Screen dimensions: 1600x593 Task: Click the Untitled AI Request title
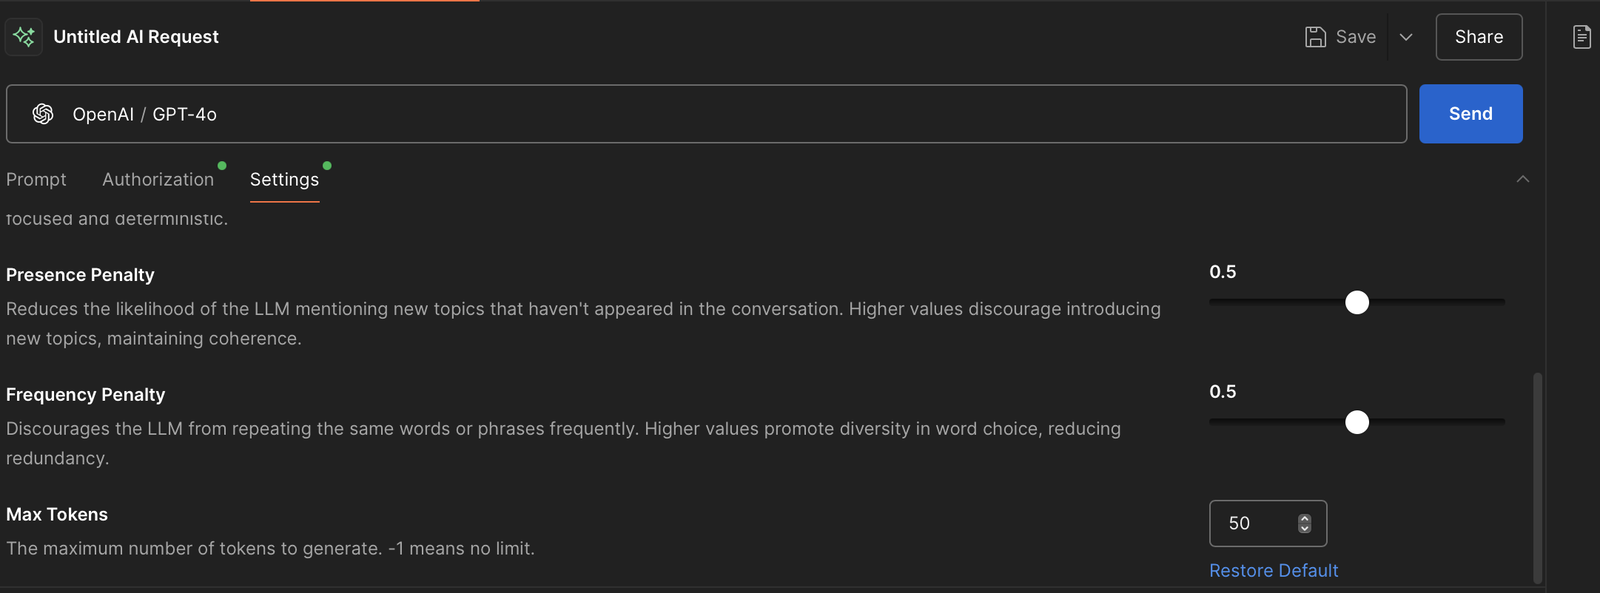(x=136, y=37)
